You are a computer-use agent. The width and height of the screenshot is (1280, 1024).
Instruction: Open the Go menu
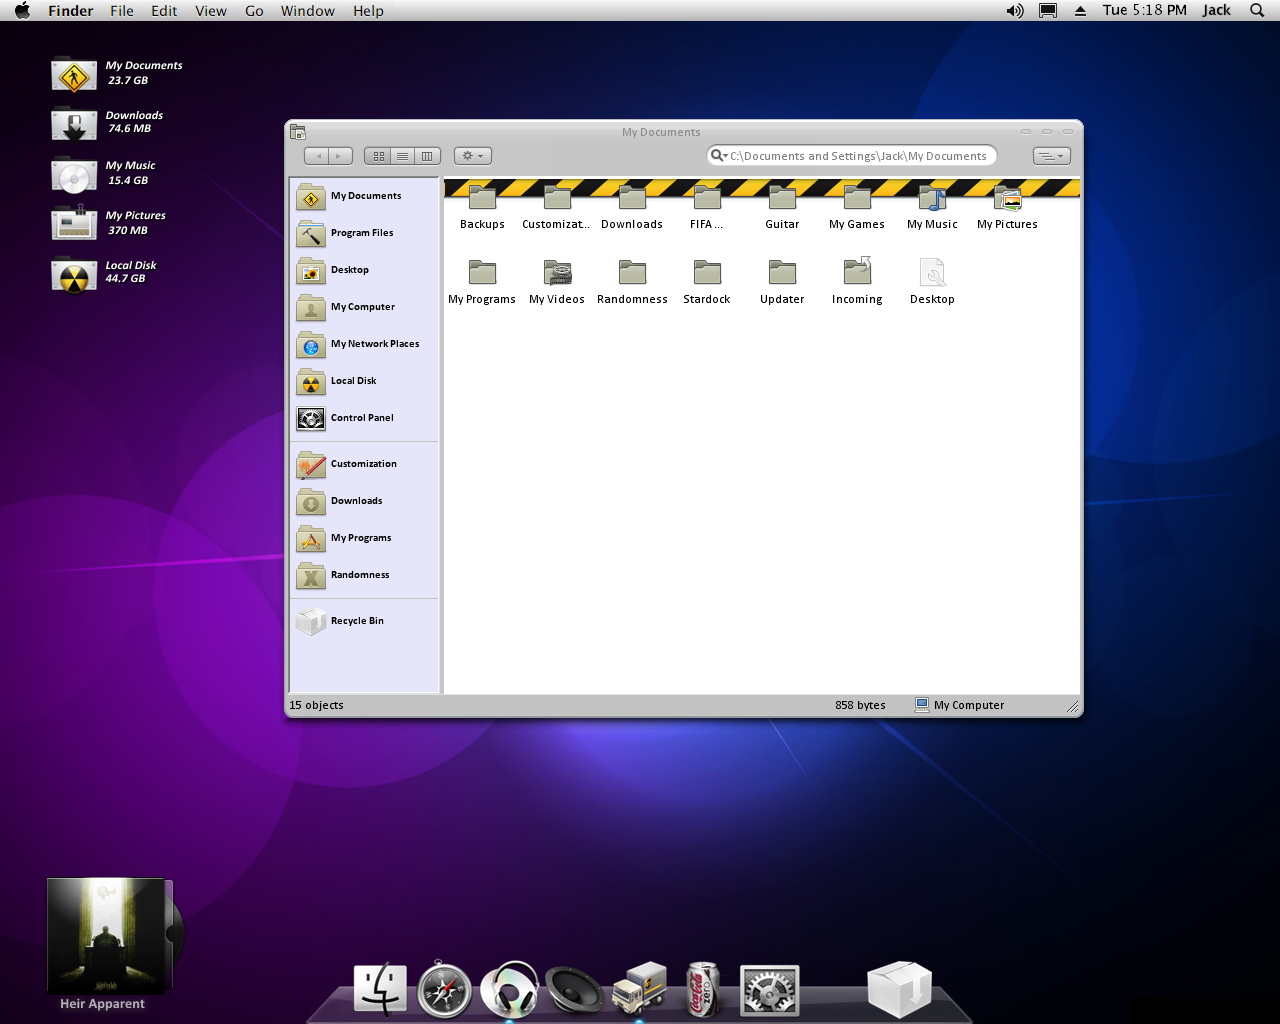click(255, 10)
